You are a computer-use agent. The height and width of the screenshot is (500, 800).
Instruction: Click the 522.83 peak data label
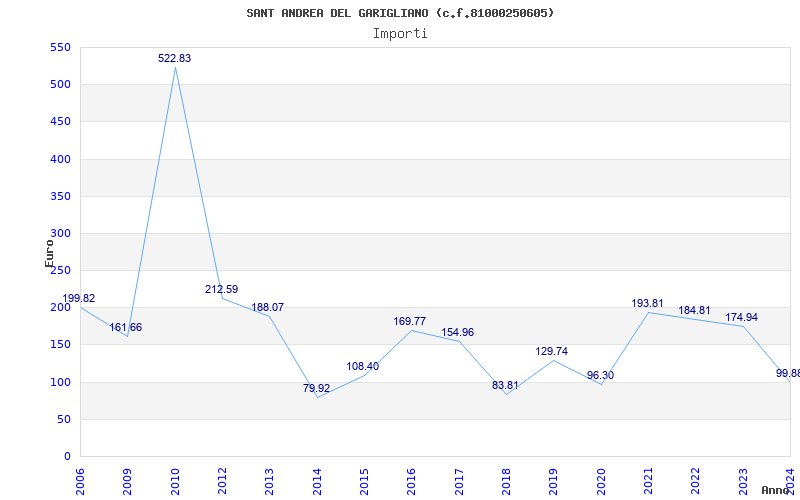pos(174,58)
